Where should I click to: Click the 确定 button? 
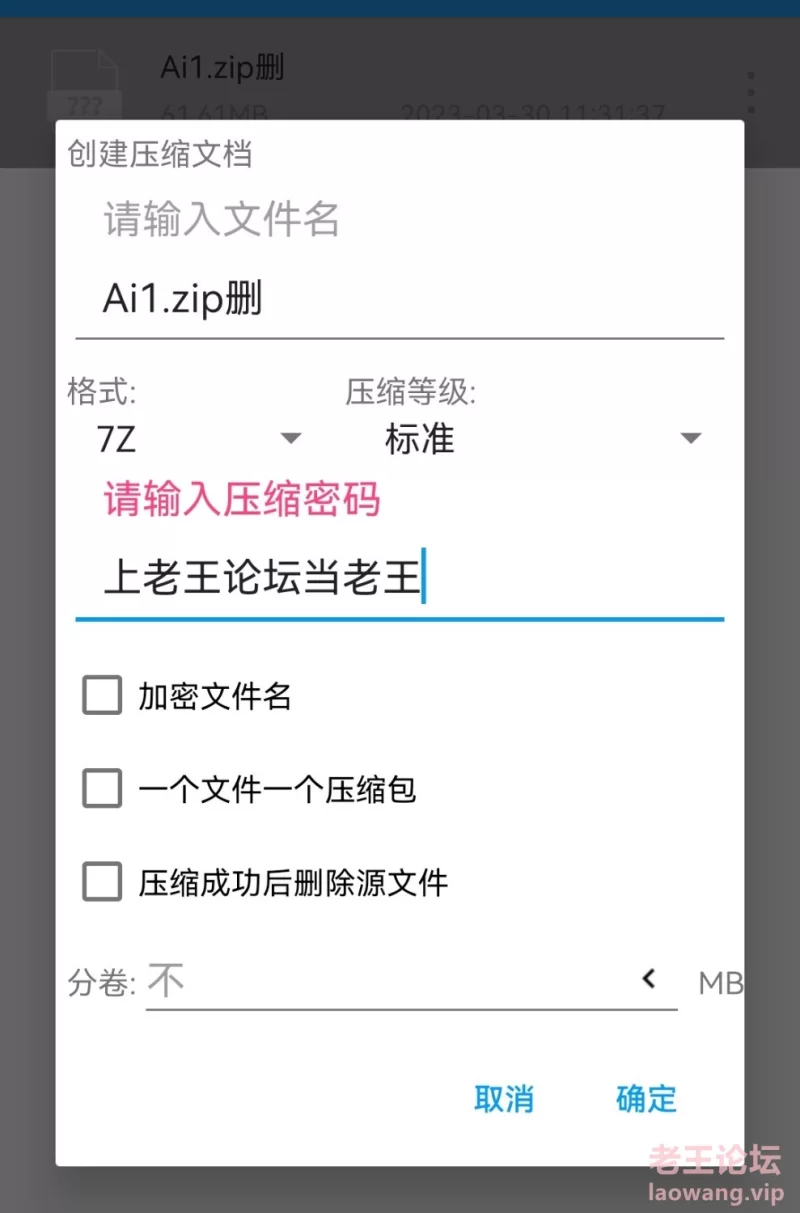[x=646, y=1099]
